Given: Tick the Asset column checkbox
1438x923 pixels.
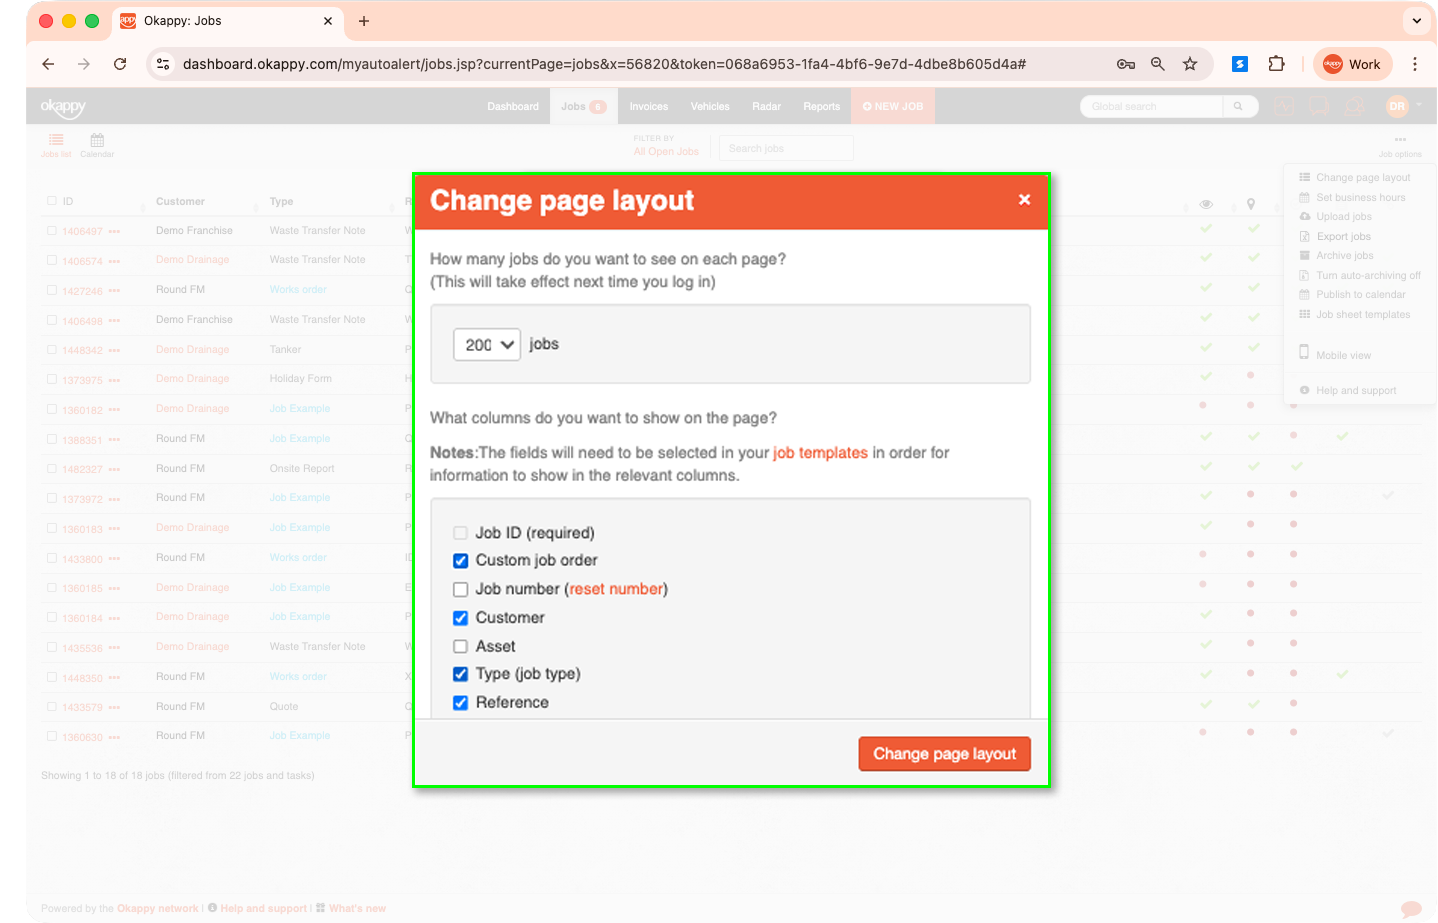Looking at the screenshot, I should [x=461, y=647].
